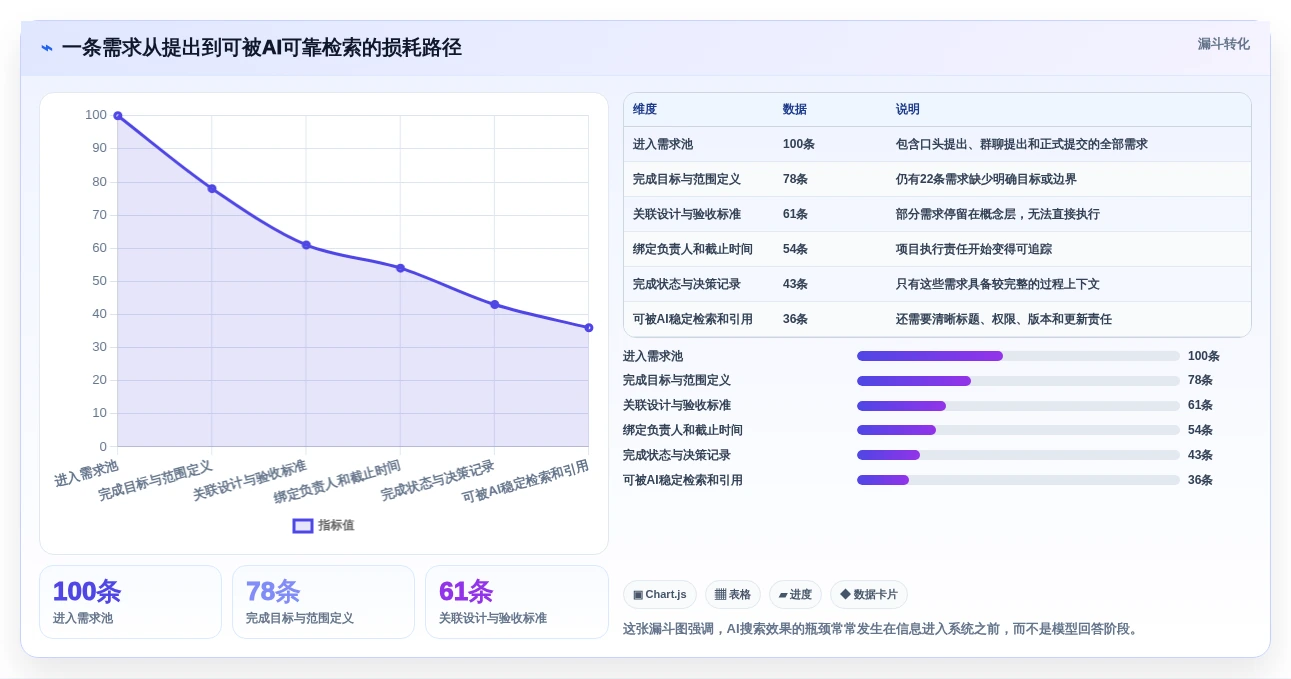The width and height of the screenshot is (1291, 679).
Task: Click the 43条 value in the table
Action: point(795,284)
